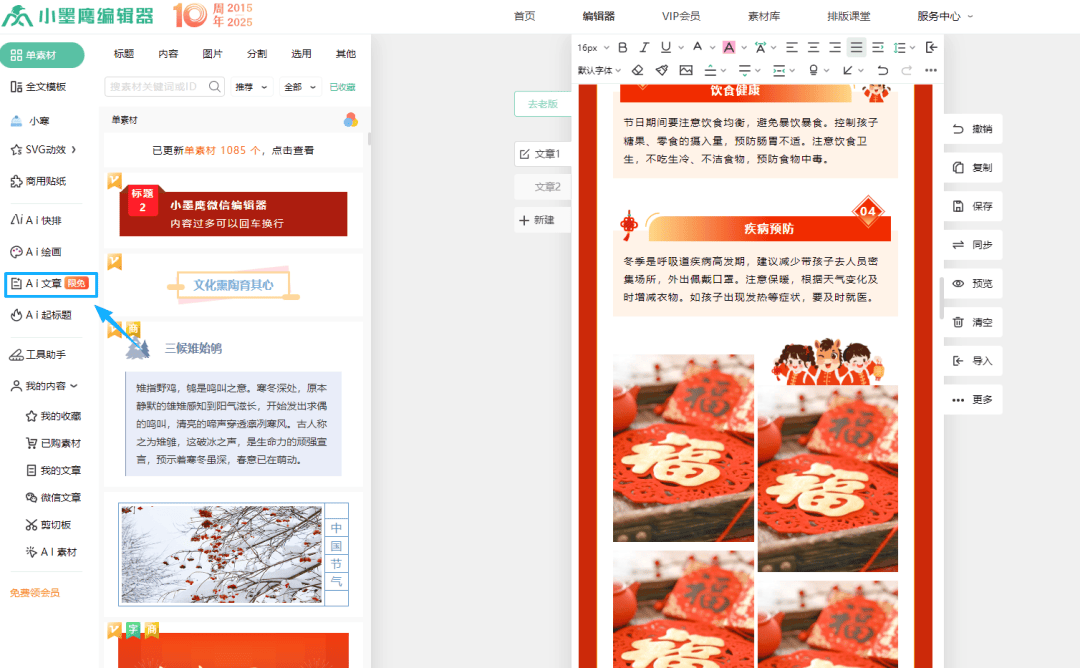Click the insert image toolbar icon
Screen dimensions: 1080x668
pyautogui.click(x=686, y=70)
